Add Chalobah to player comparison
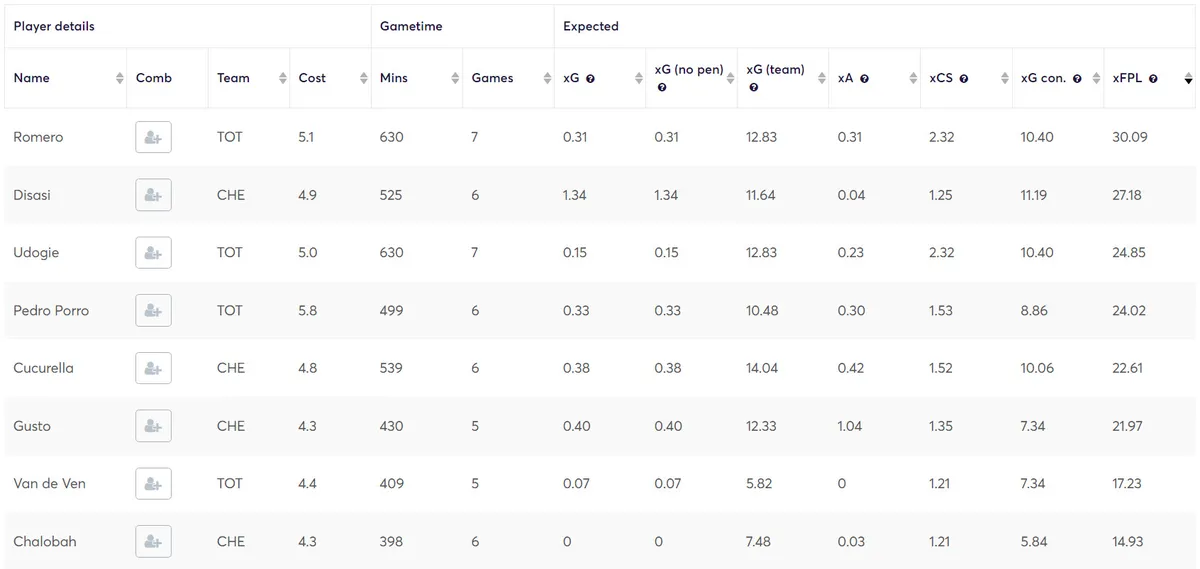Viewport: 1200px width, 569px height. (x=153, y=541)
